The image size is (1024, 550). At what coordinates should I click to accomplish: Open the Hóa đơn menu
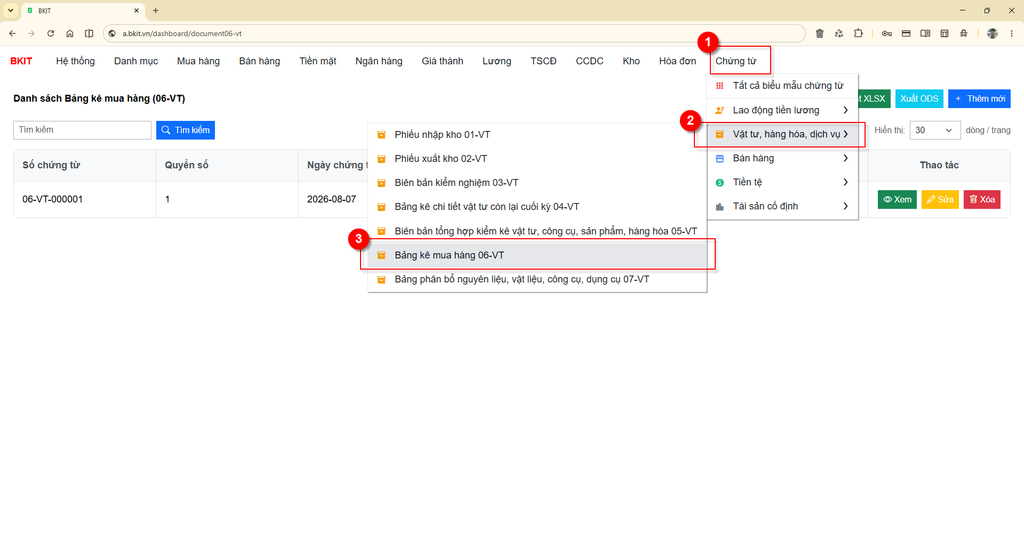point(677,61)
